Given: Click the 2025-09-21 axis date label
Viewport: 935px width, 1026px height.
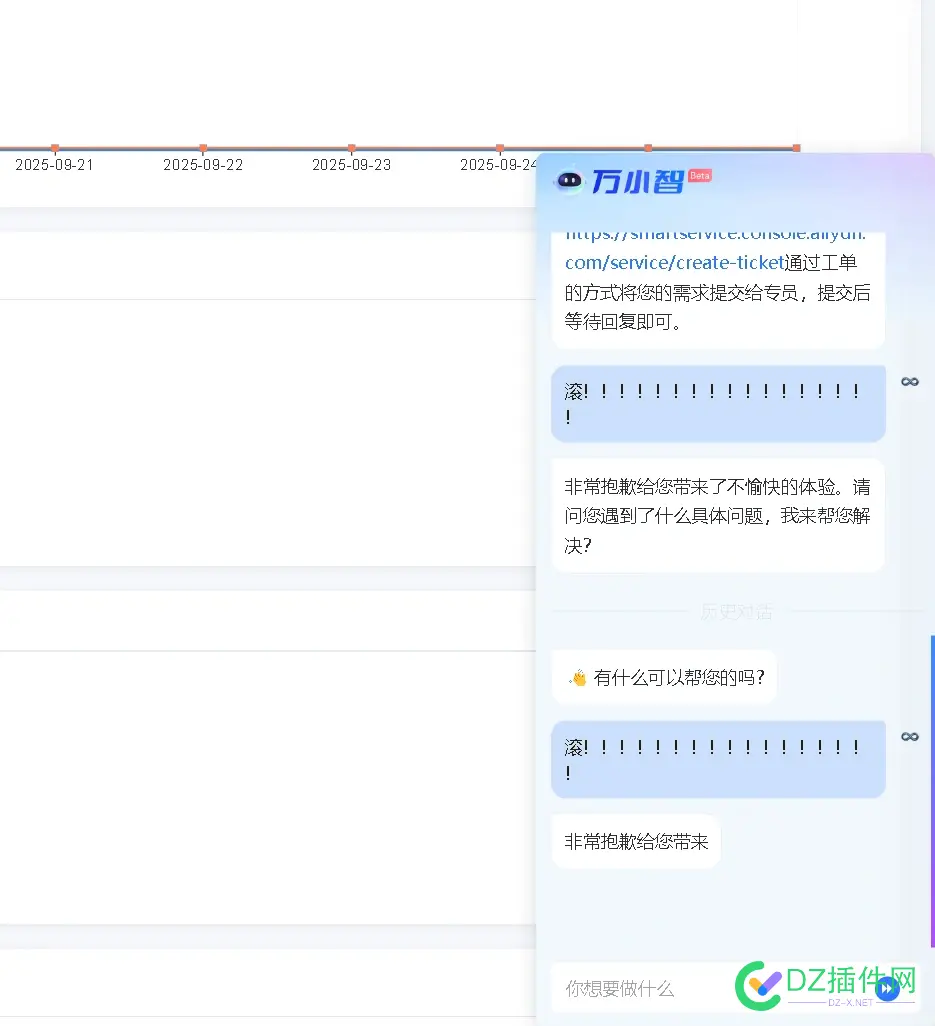Looking at the screenshot, I should tap(54, 165).
